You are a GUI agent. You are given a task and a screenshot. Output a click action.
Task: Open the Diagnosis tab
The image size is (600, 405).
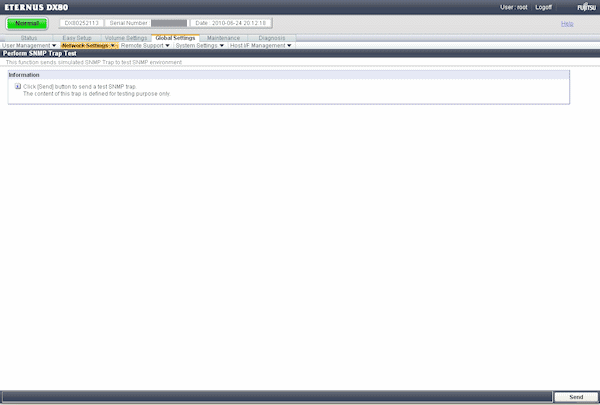pyautogui.click(x=272, y=38)
